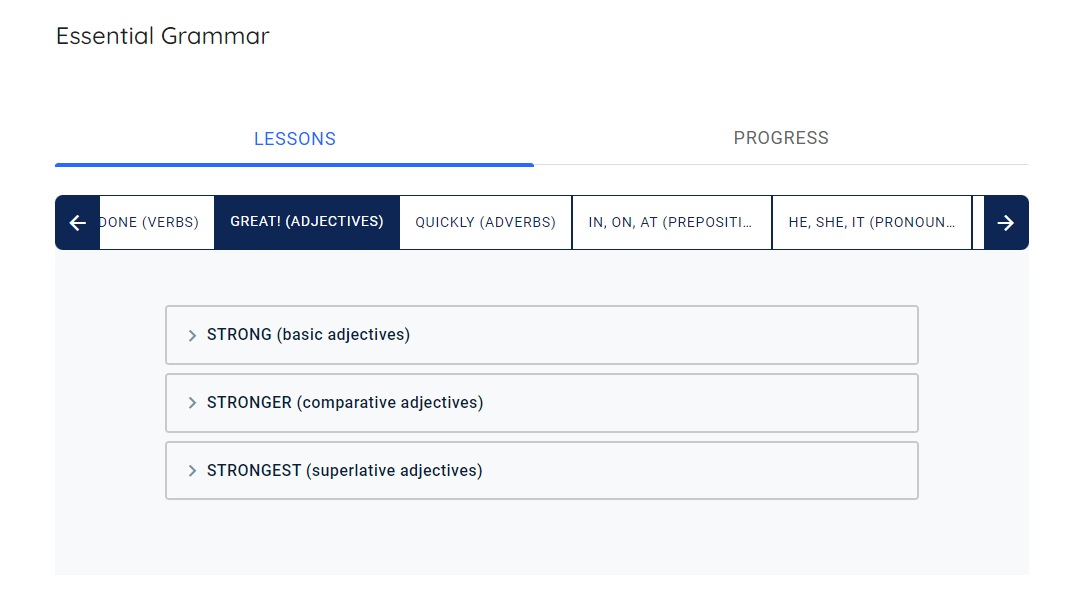Click the blue underline below LESSONS
1067x599 pixels.
click(294, 164)
